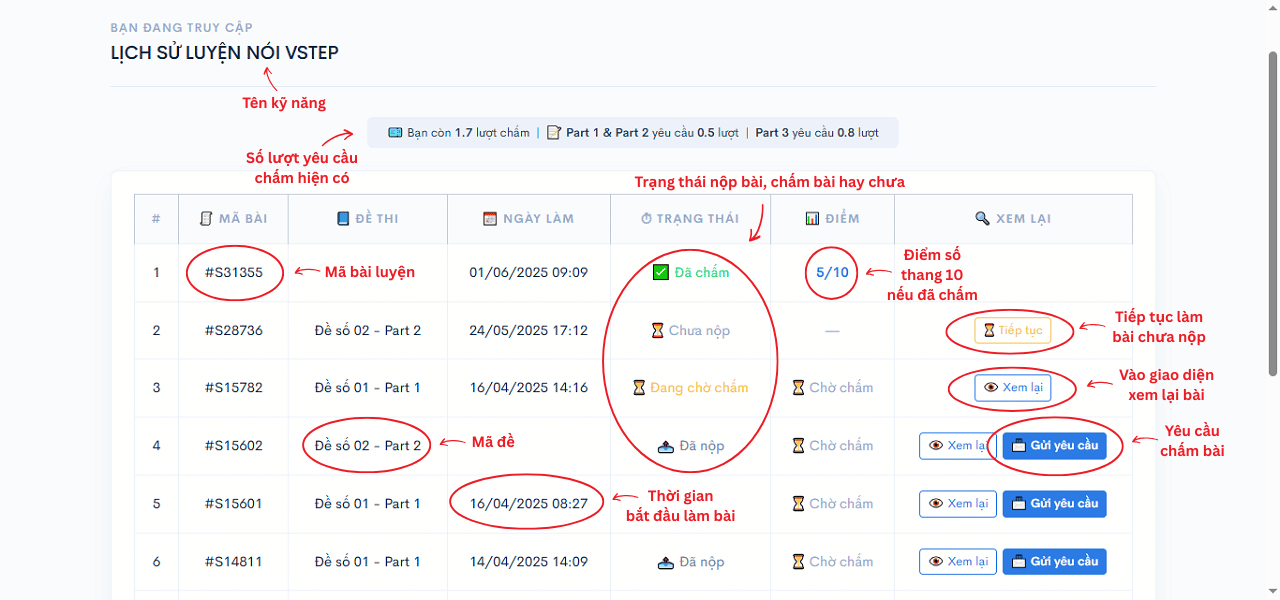The height and width of the screenshot is (600, 1280).
Task: Continue unfinished test with Tiếp tục button
Action: pos(1013,330)
